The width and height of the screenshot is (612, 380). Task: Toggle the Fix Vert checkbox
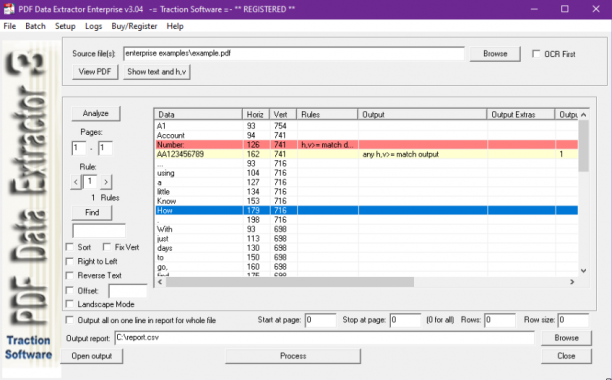point(107,247)
